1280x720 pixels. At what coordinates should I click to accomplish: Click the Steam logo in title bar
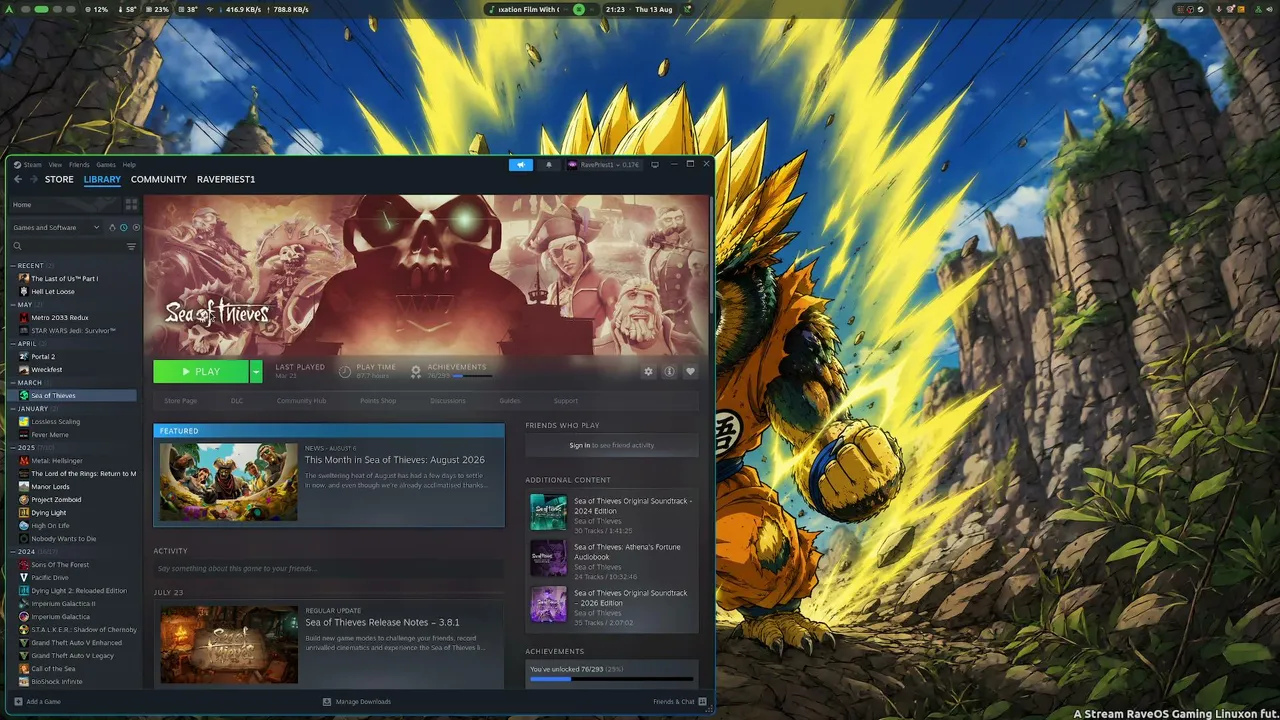[x=17, y=165]
